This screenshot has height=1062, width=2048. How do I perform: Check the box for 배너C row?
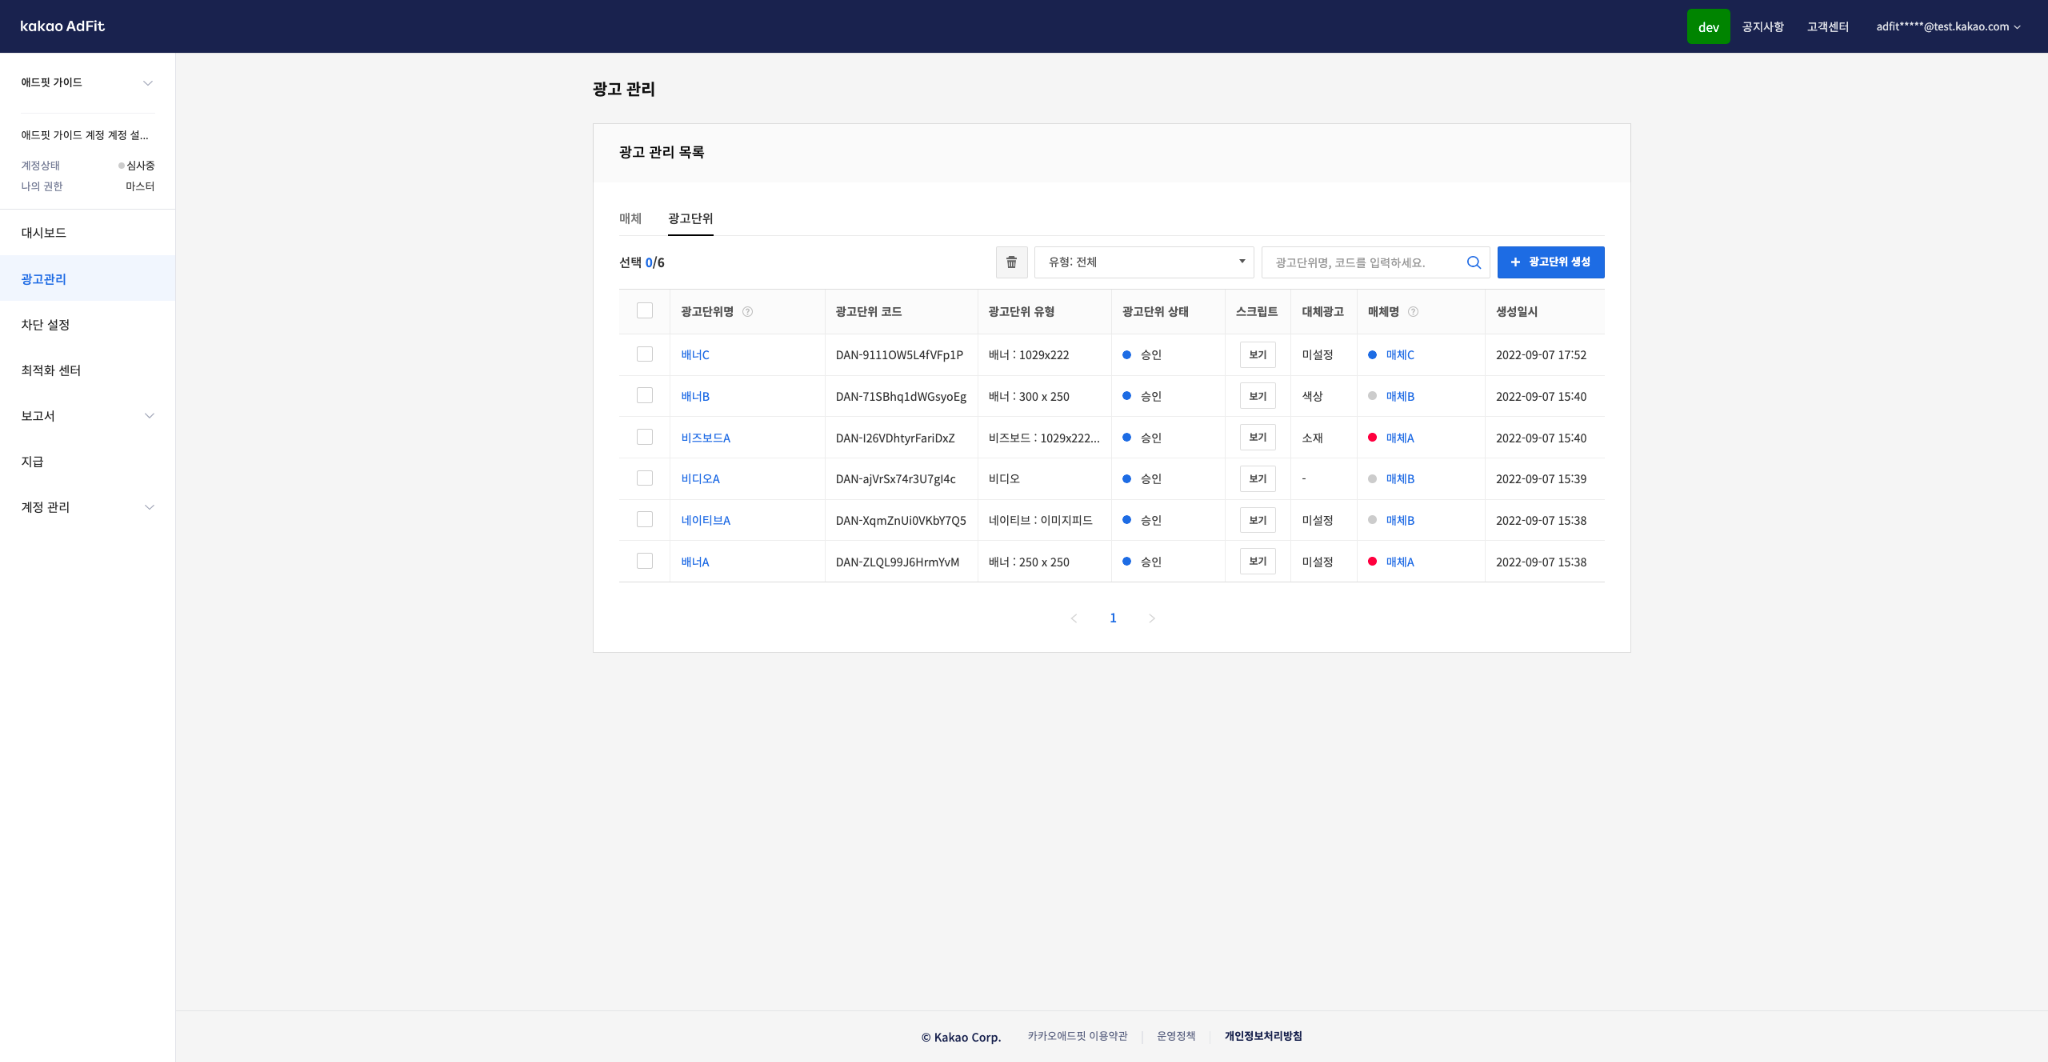(645, 355)
